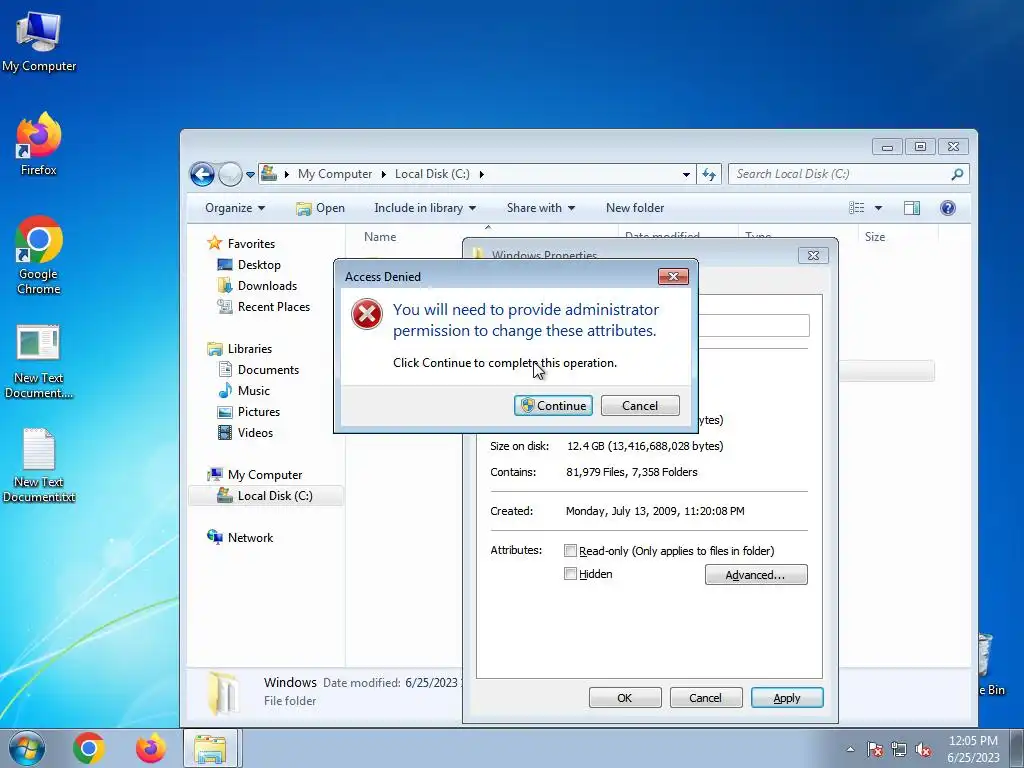
Task: Click the Explorer forward arrow button
Action: (229, 174)
